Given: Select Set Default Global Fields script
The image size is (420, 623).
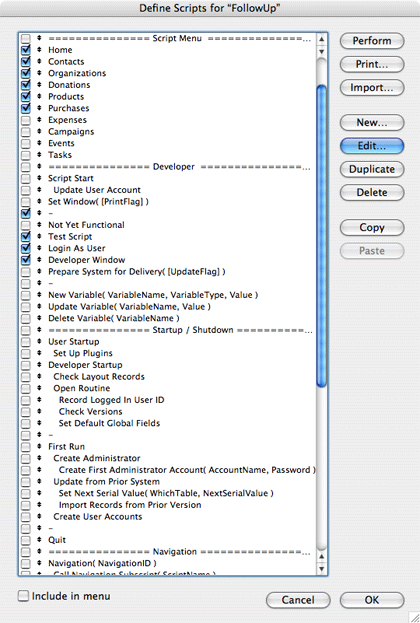Looking at the screenshot, I should (x=167, y=423).
